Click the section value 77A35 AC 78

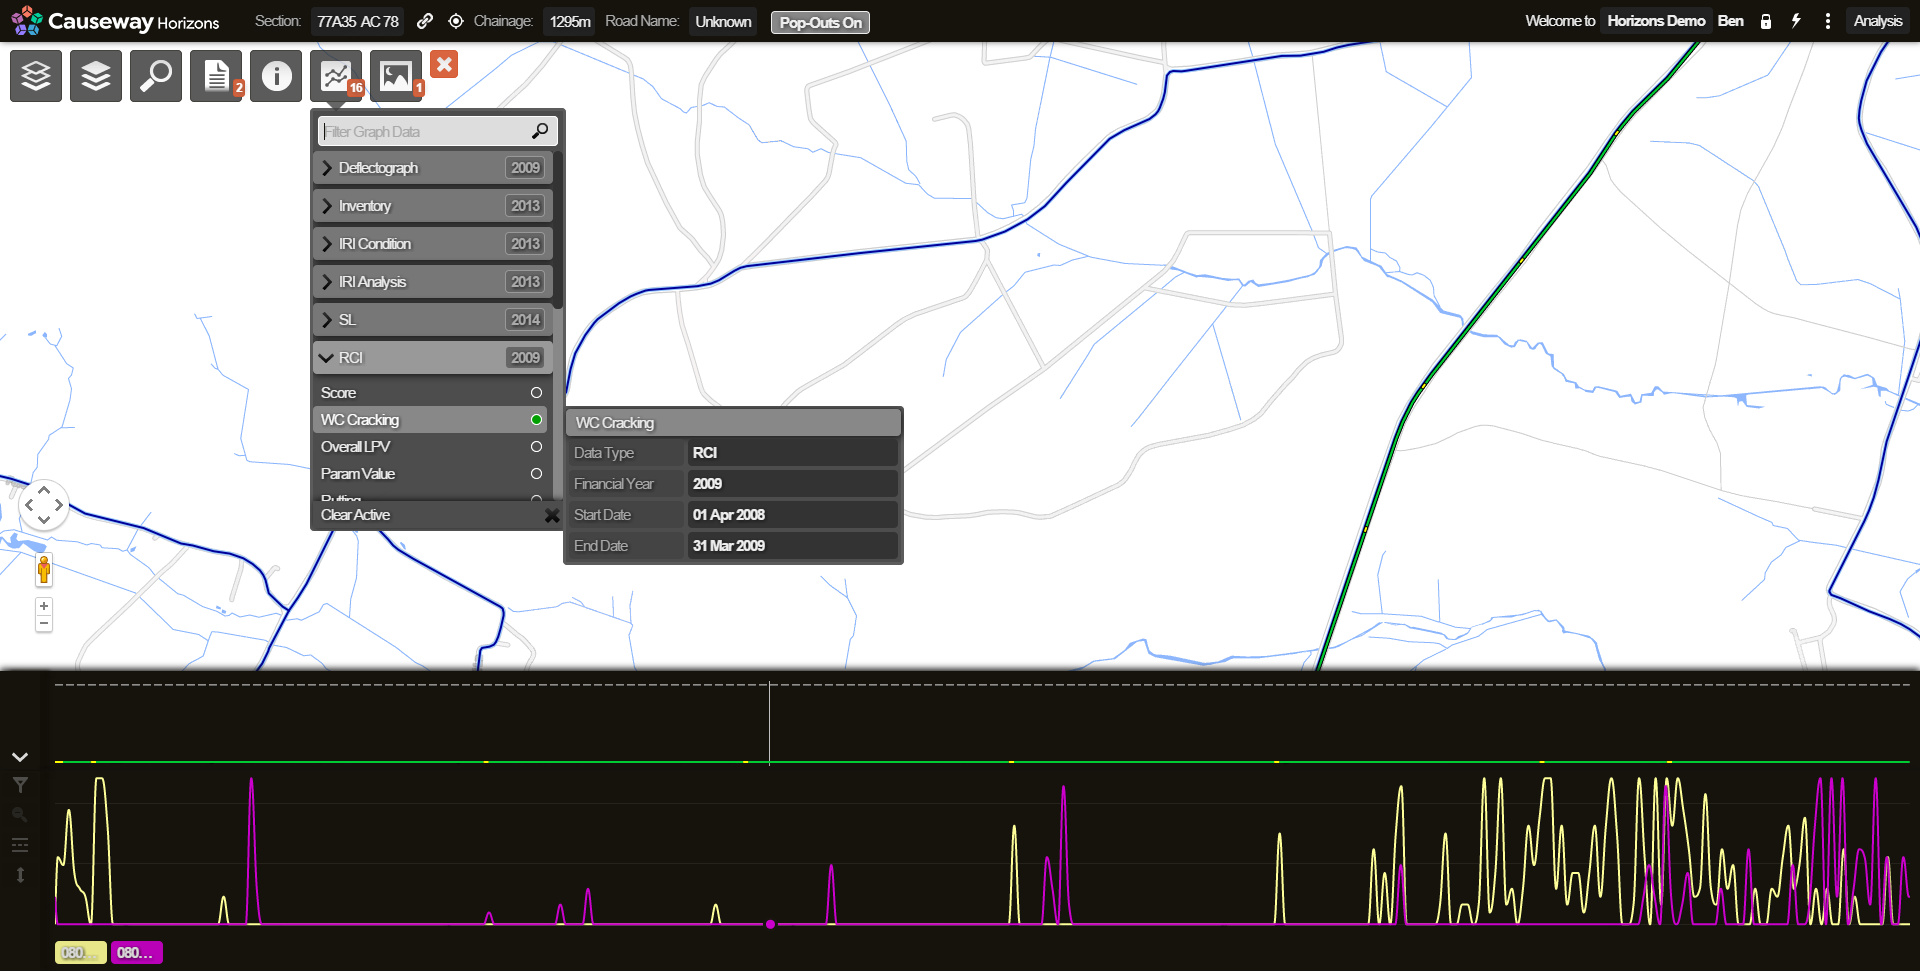click(358, 22)
